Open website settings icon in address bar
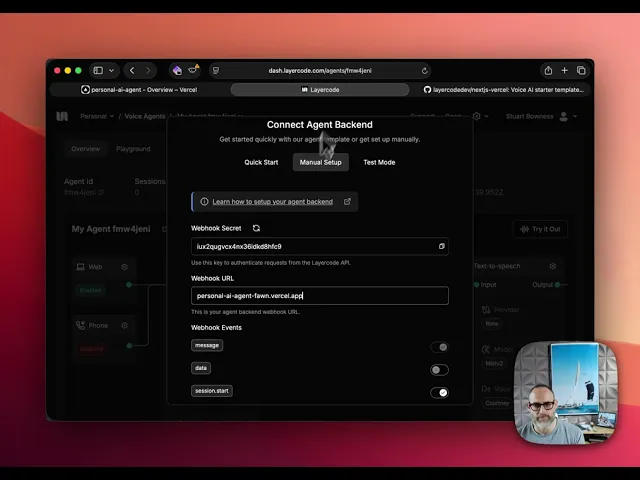Image resolution: width=640 pixels, height=480 pixels. click(x=216, y=71)
